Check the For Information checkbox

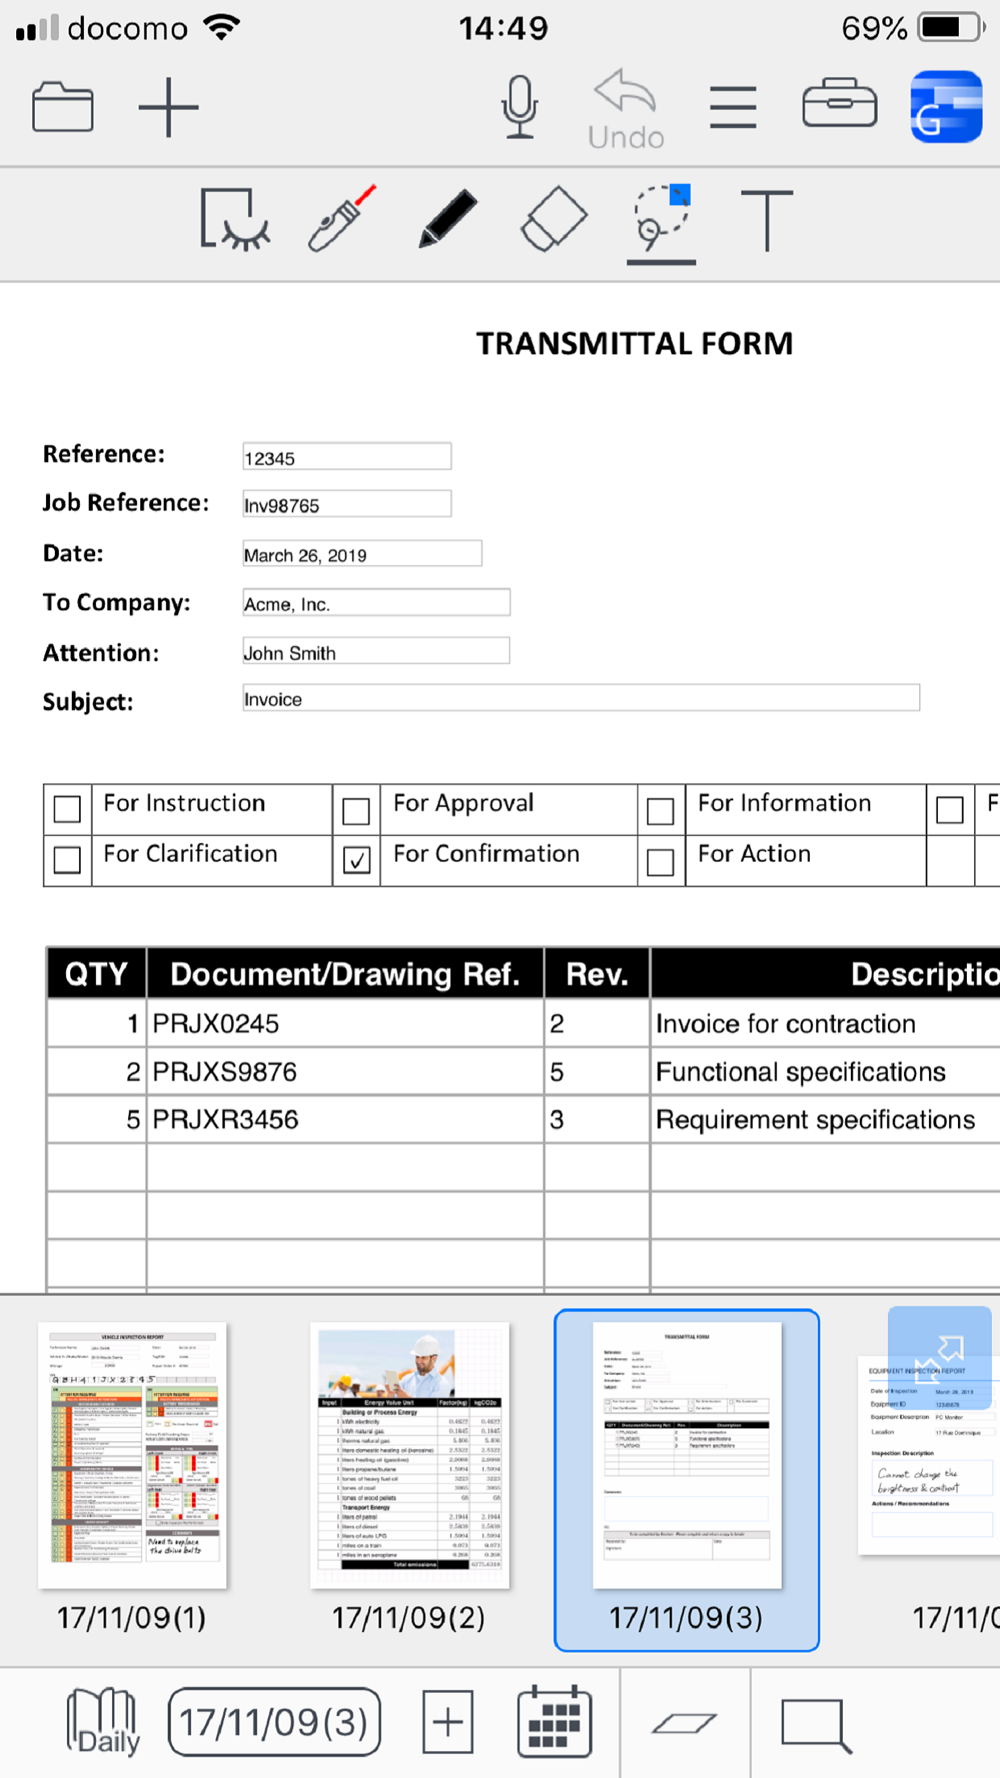pos(660,811)
